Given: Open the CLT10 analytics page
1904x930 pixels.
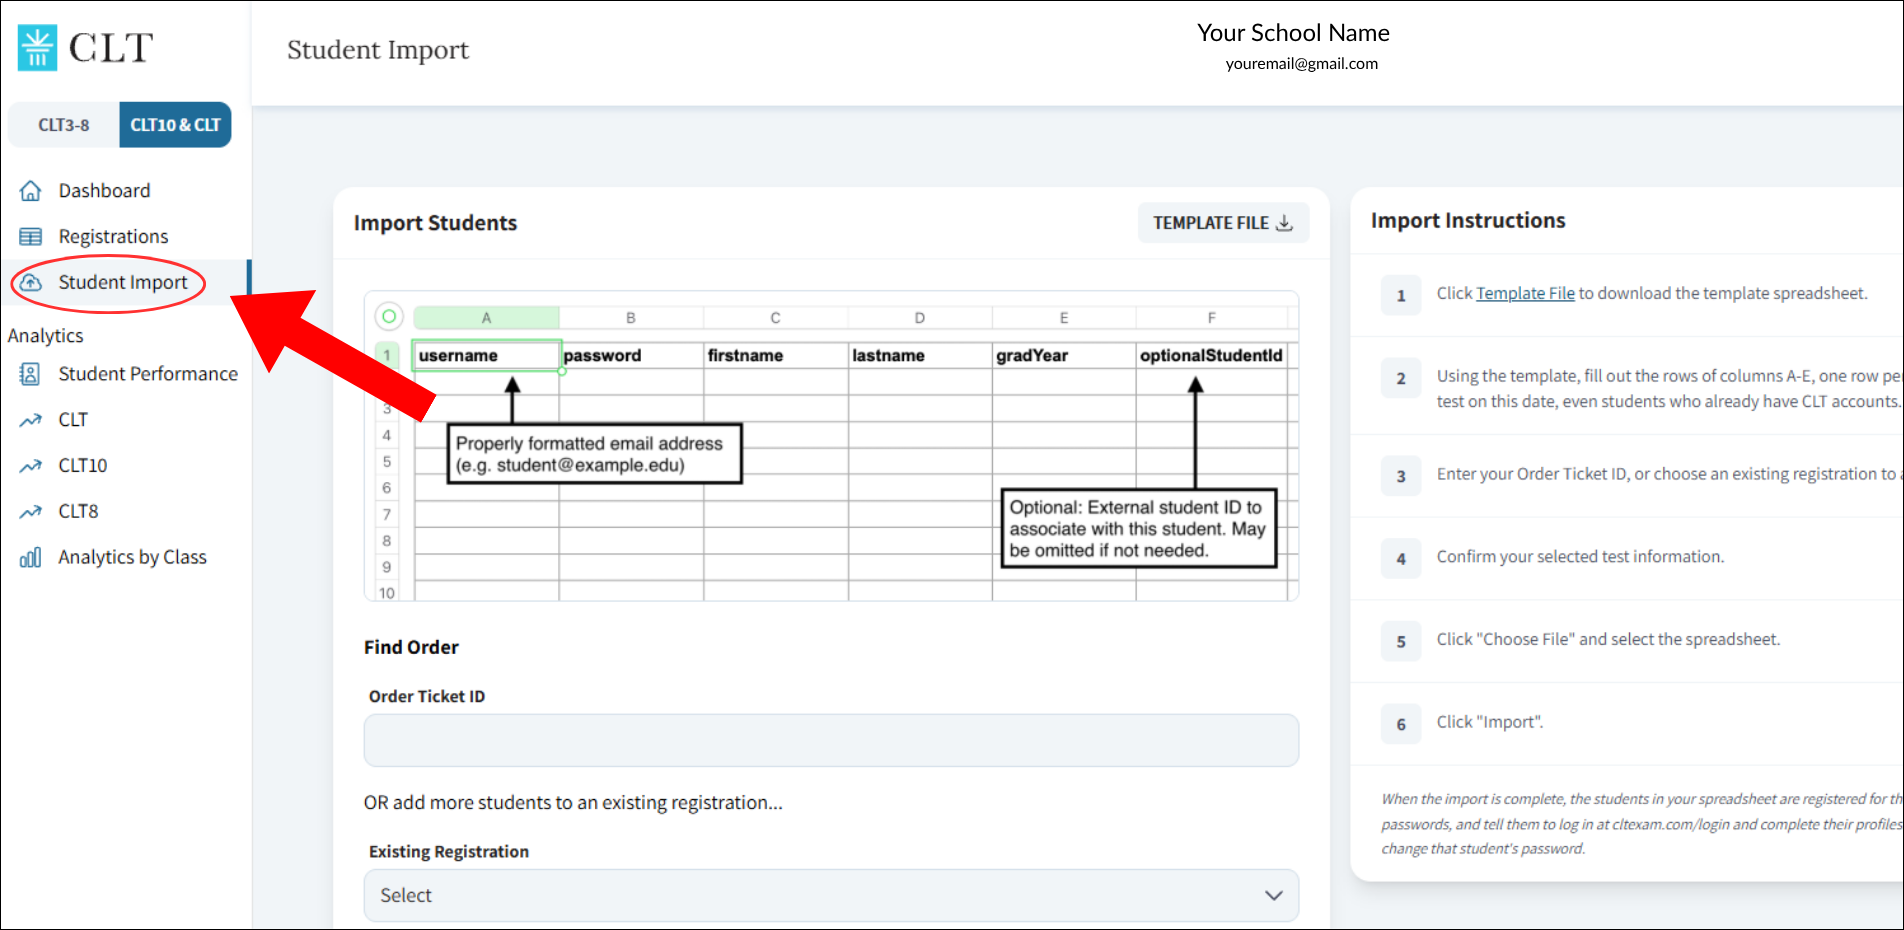Looking at the screenshot, I should coord(82,466).
